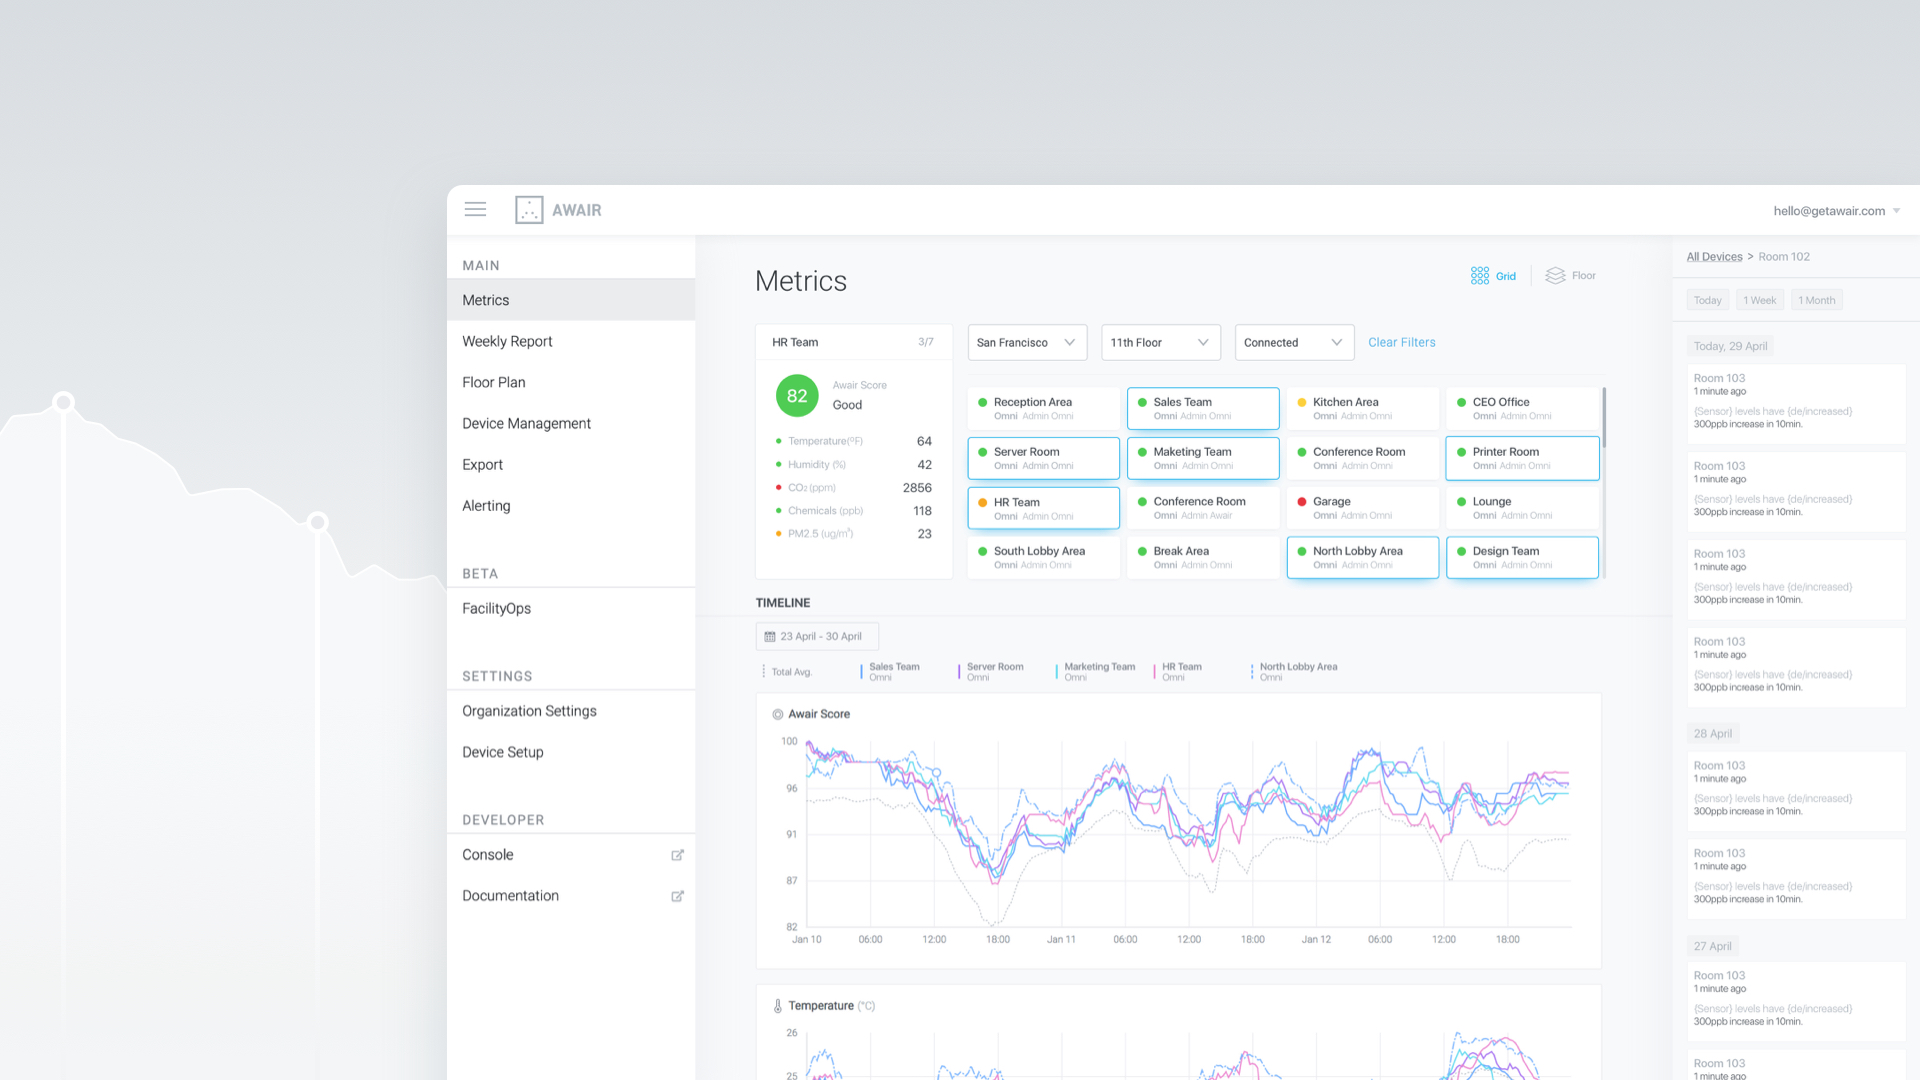The width and height of the screenshot is (1920, 1080).
Task: Click the external link icon beside Documentation
Action: [678, 896]
